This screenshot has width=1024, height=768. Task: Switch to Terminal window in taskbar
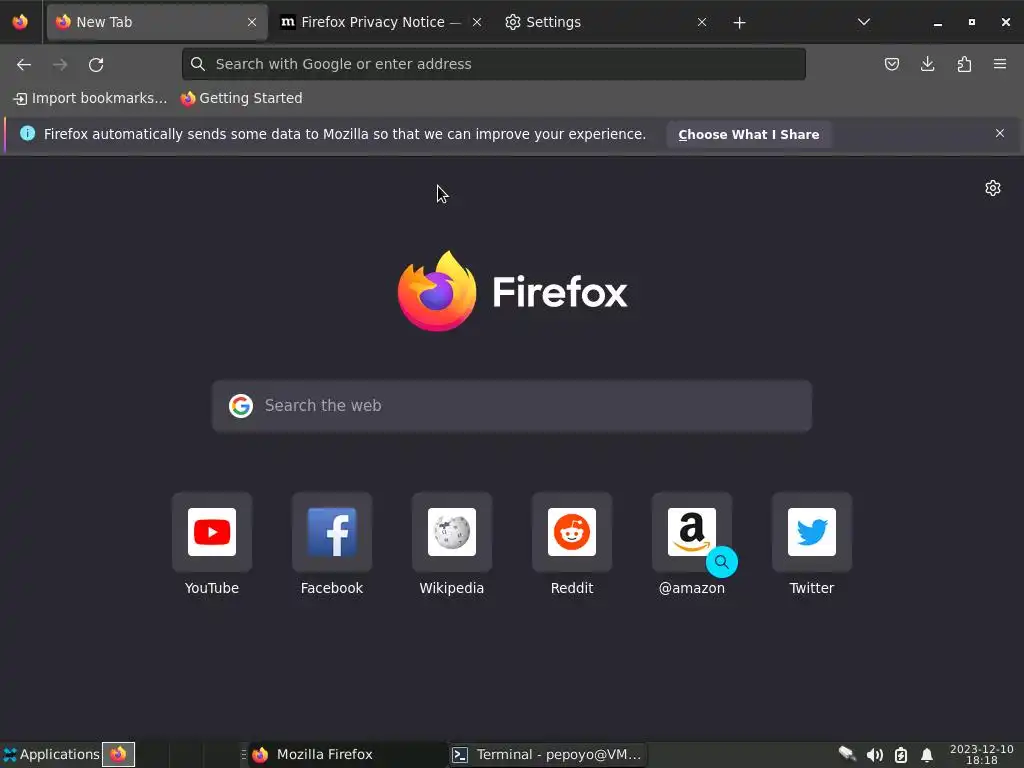(x=547, y=754)
